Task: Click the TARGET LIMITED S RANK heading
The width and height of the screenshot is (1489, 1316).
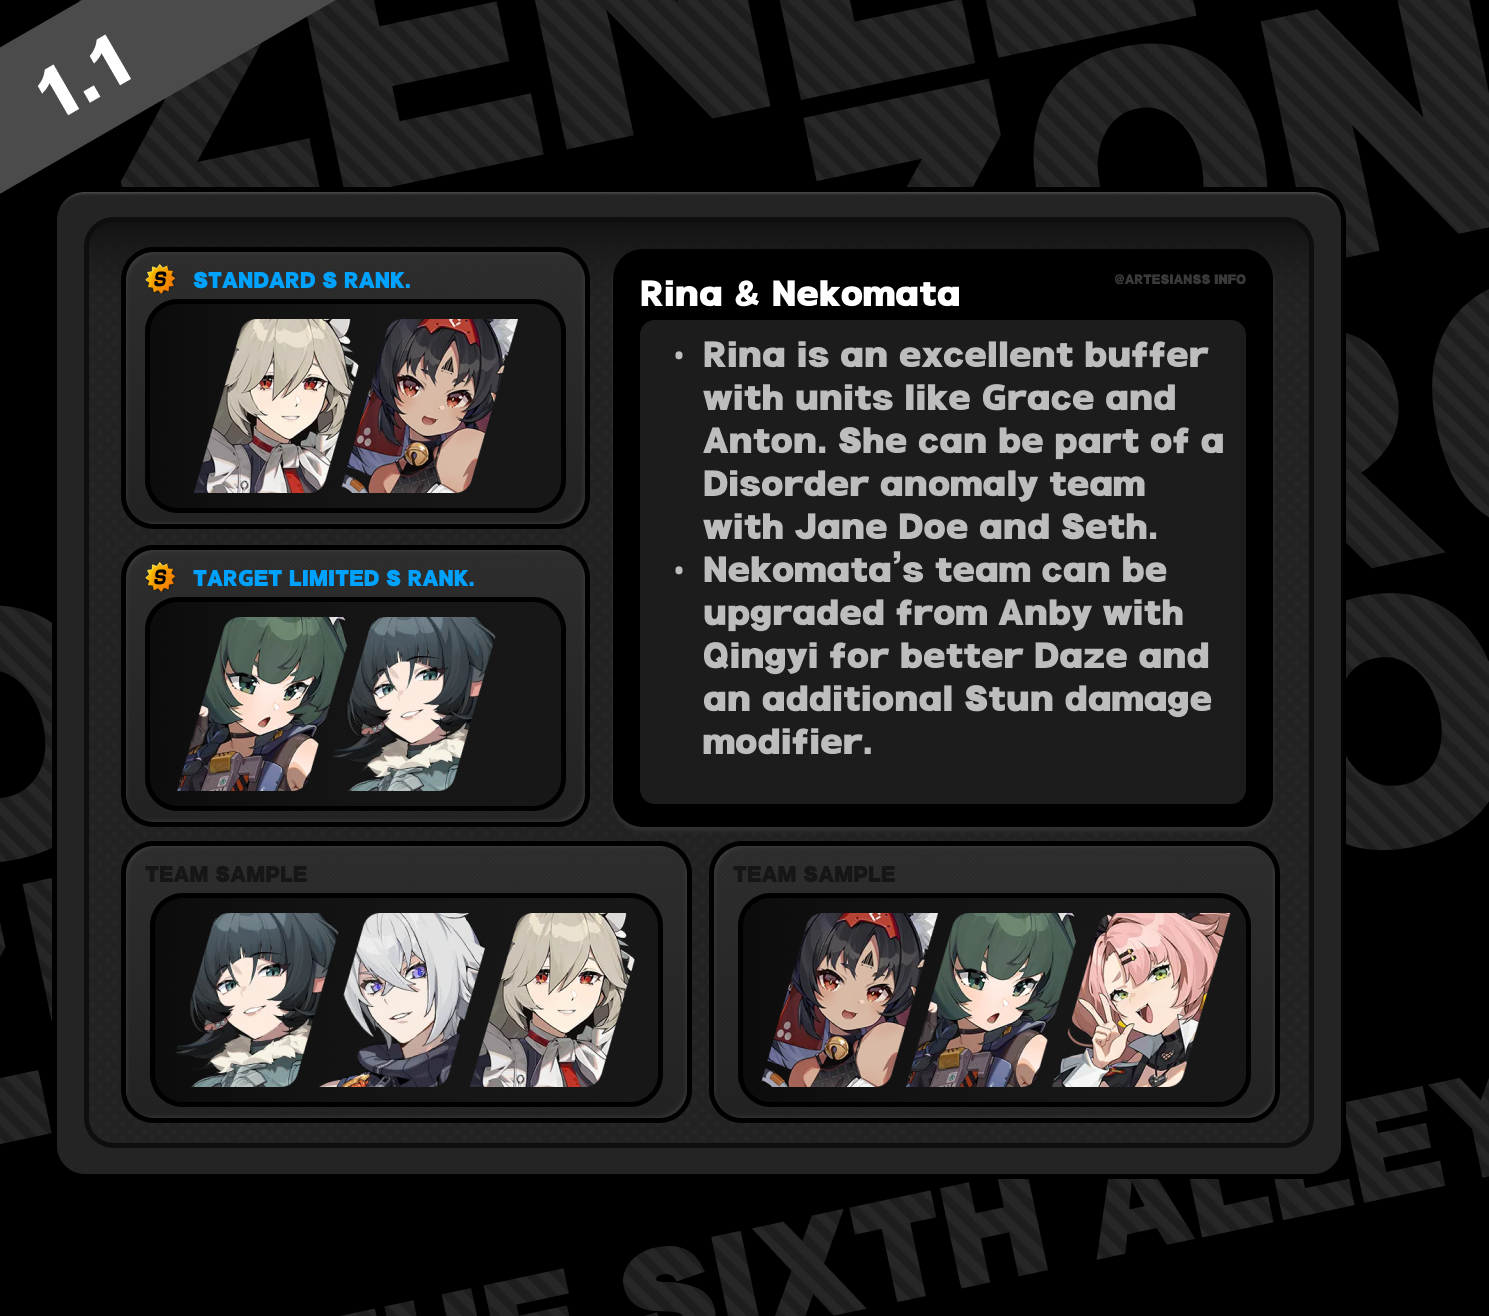Action: point(334,578)
